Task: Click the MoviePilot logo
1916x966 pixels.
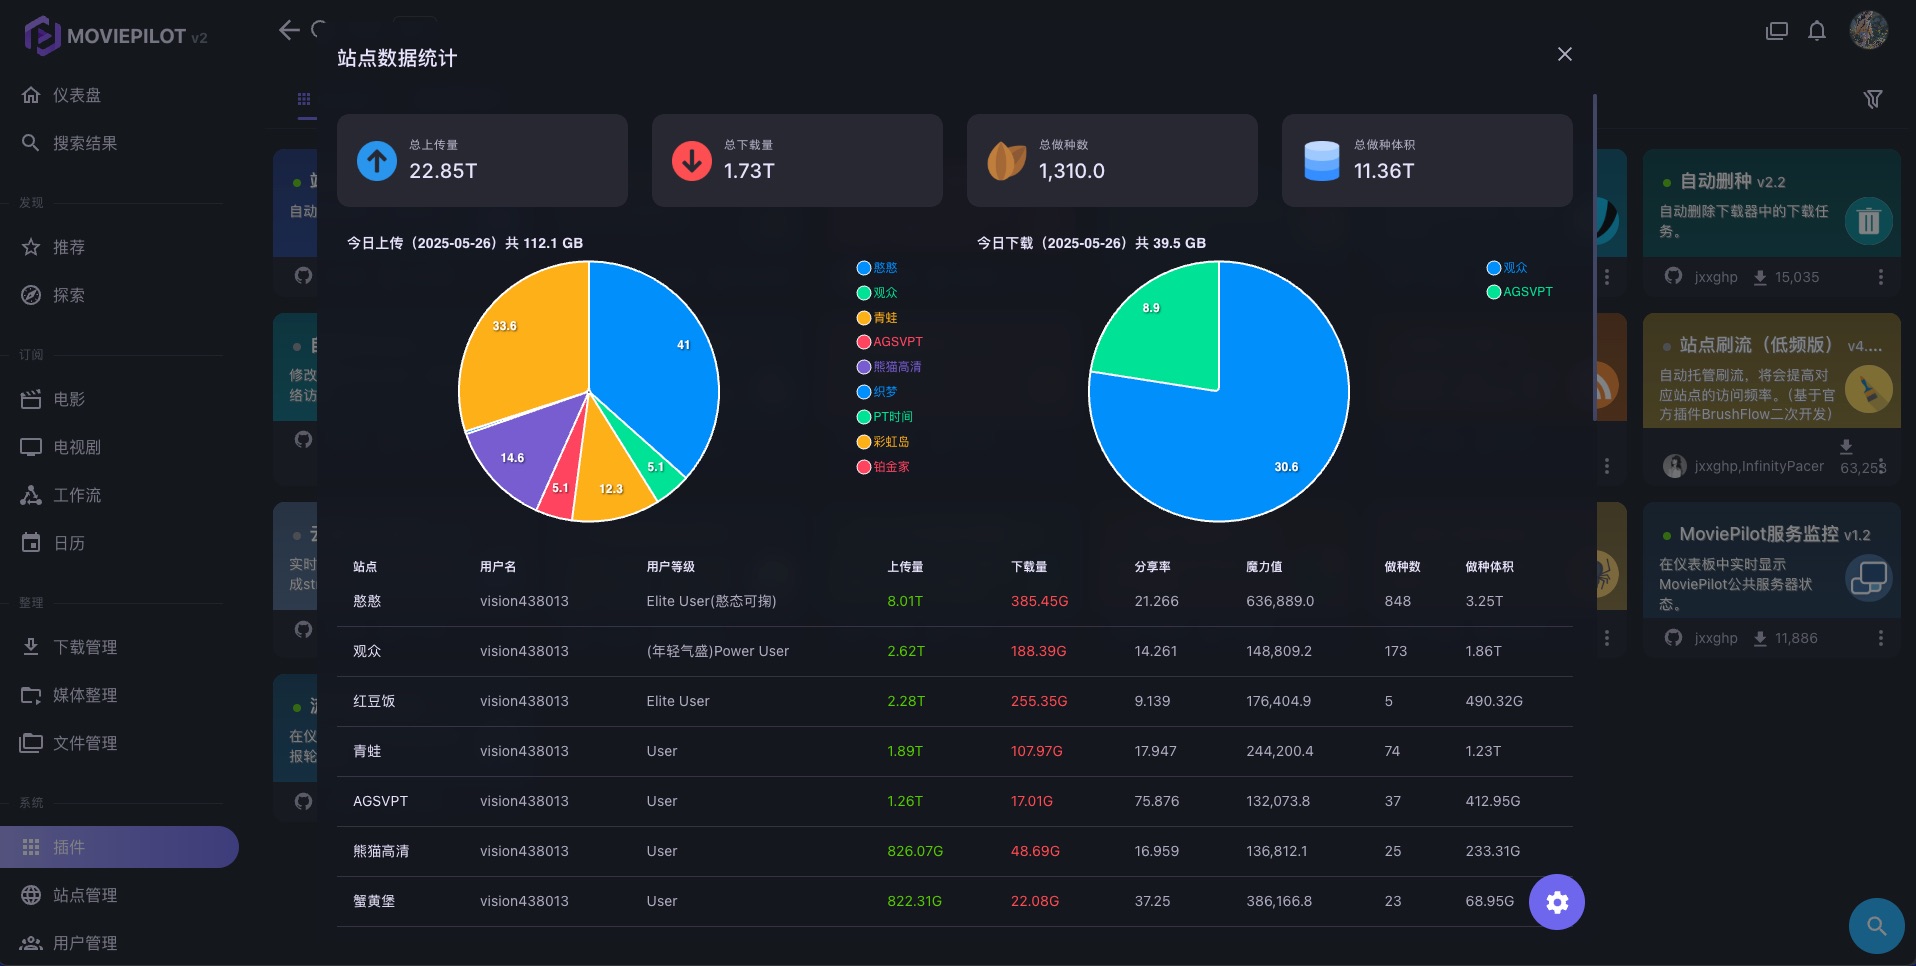Action: tap(115, 36)
